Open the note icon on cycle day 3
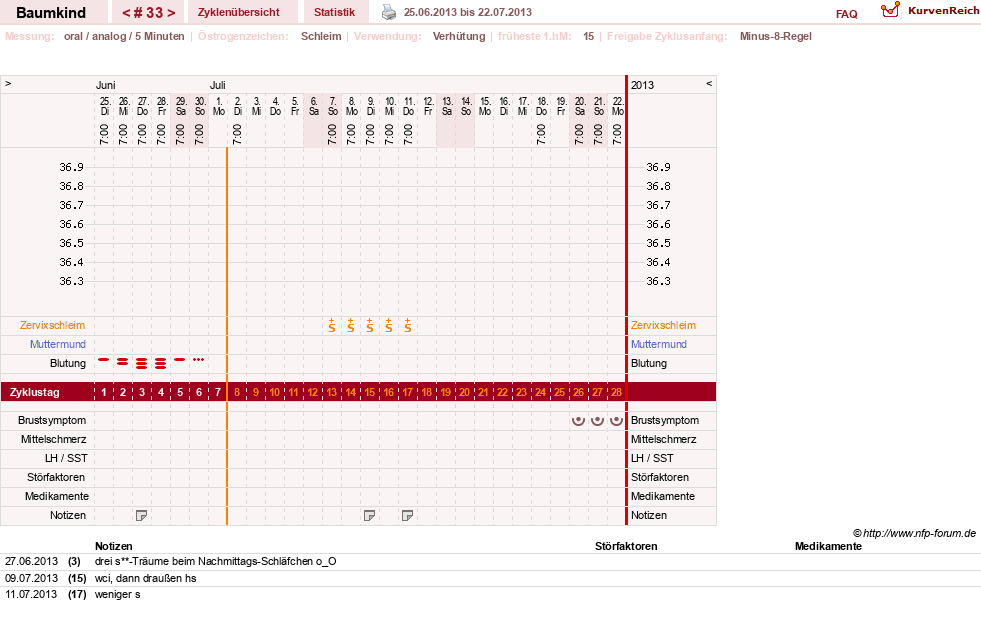This screenshot has width=981, height=625. coord(141,516)
